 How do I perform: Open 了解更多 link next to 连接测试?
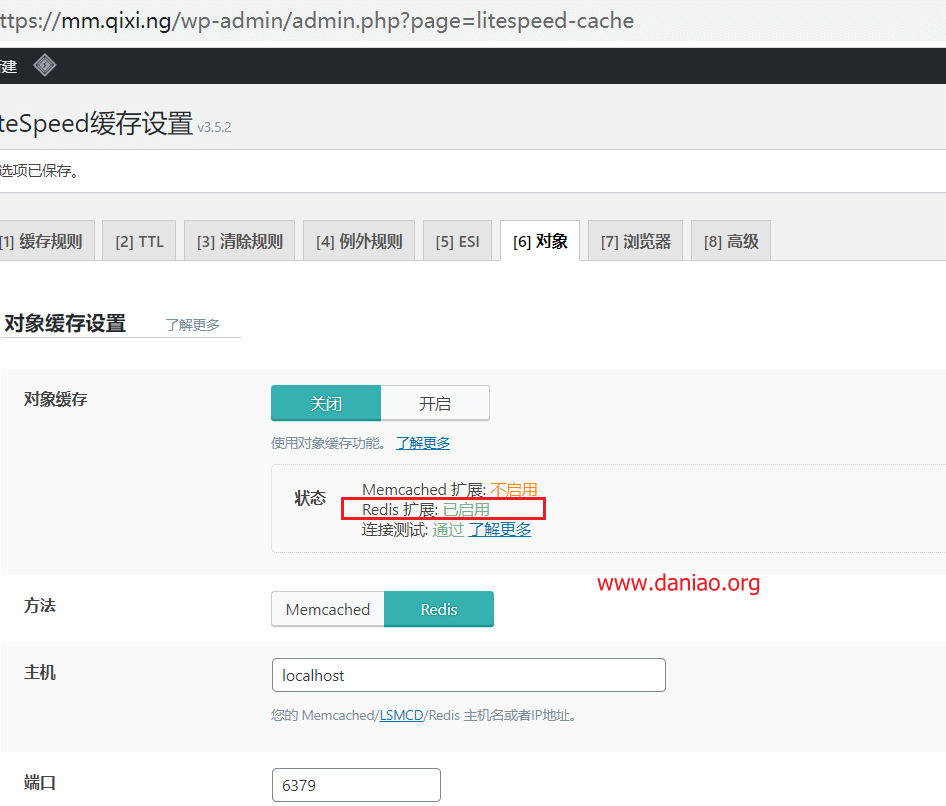tap(500, 530)
